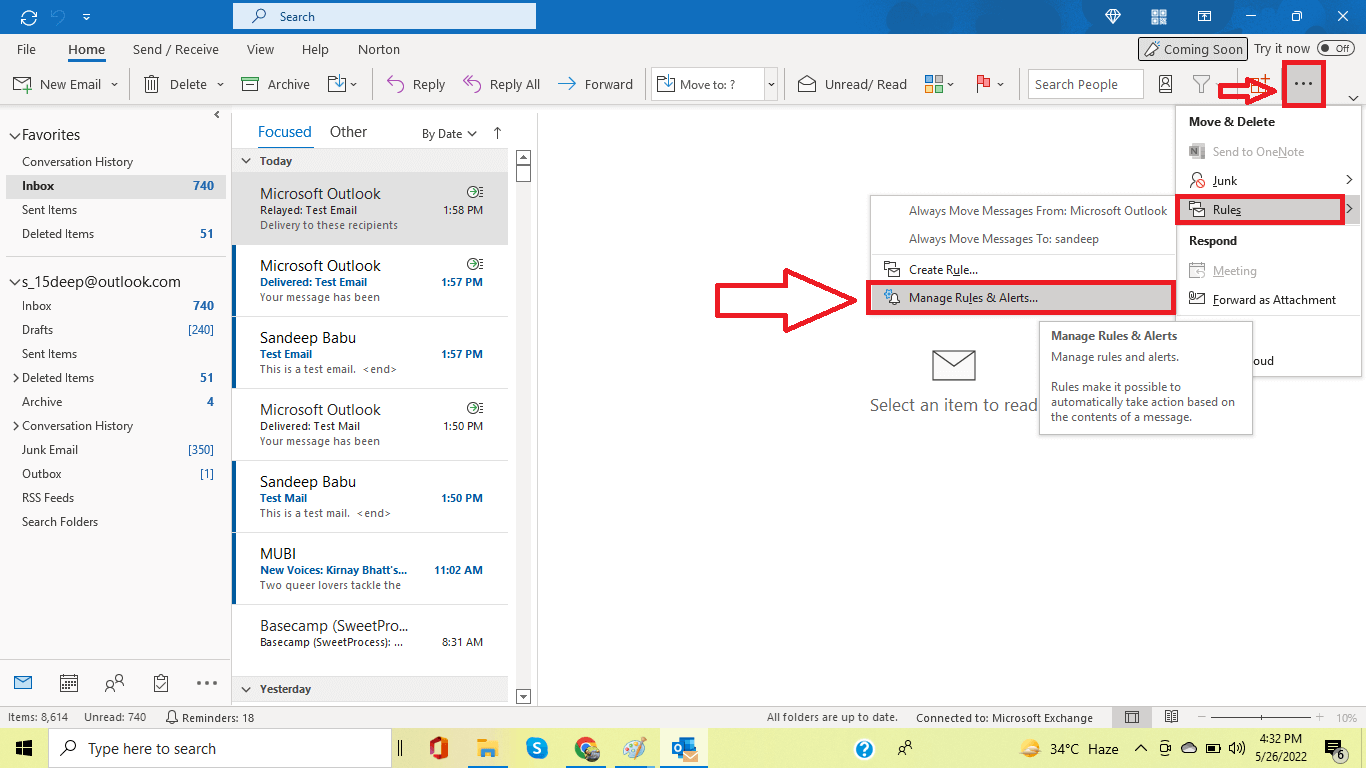Click inside the Search People field
Image resolution: width=1366 pixels, height=768 pixels.
[1085, 84]
